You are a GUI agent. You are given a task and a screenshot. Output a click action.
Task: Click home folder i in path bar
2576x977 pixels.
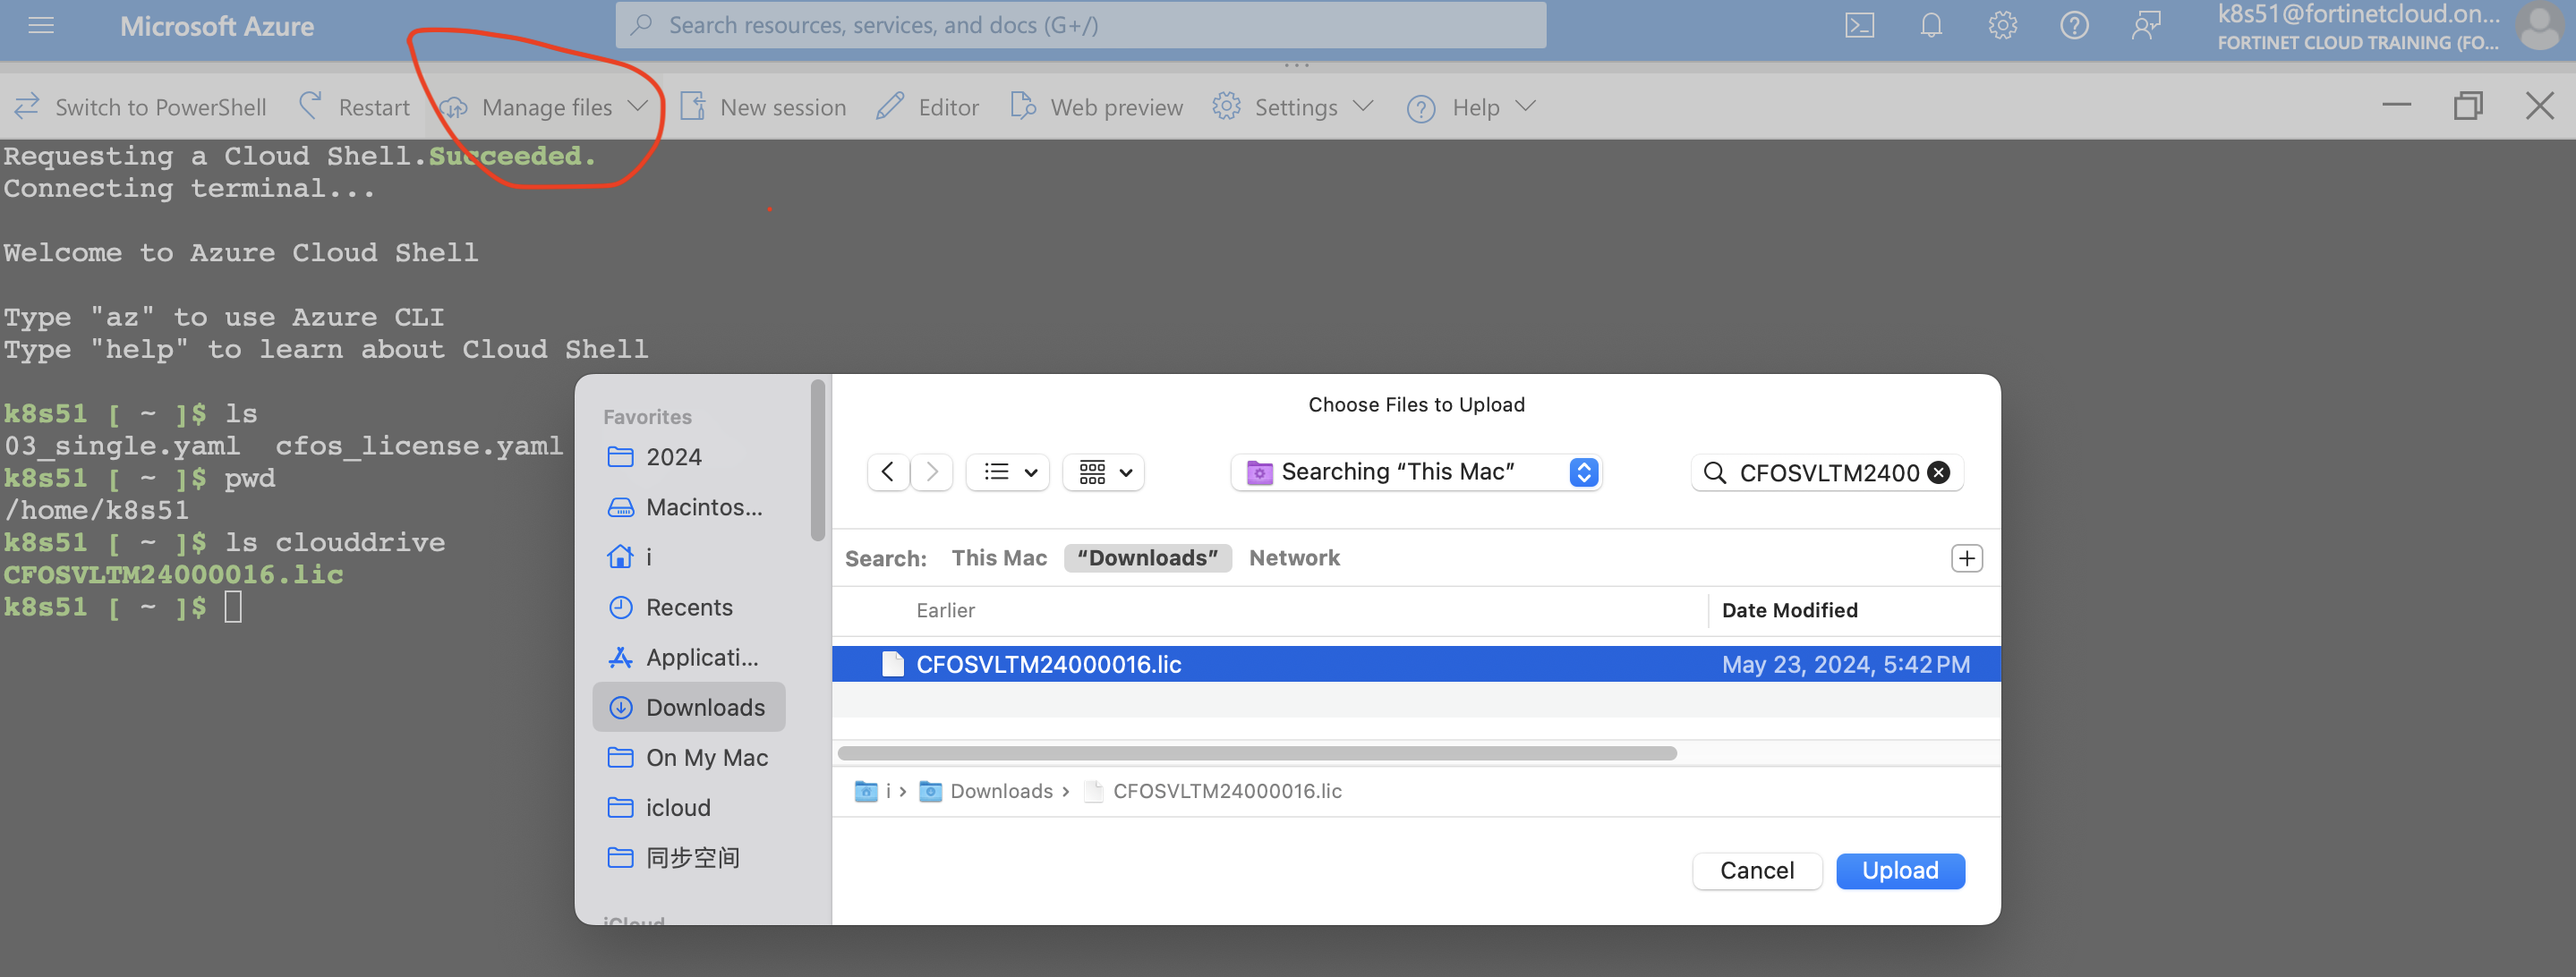[x=873, y=791]
